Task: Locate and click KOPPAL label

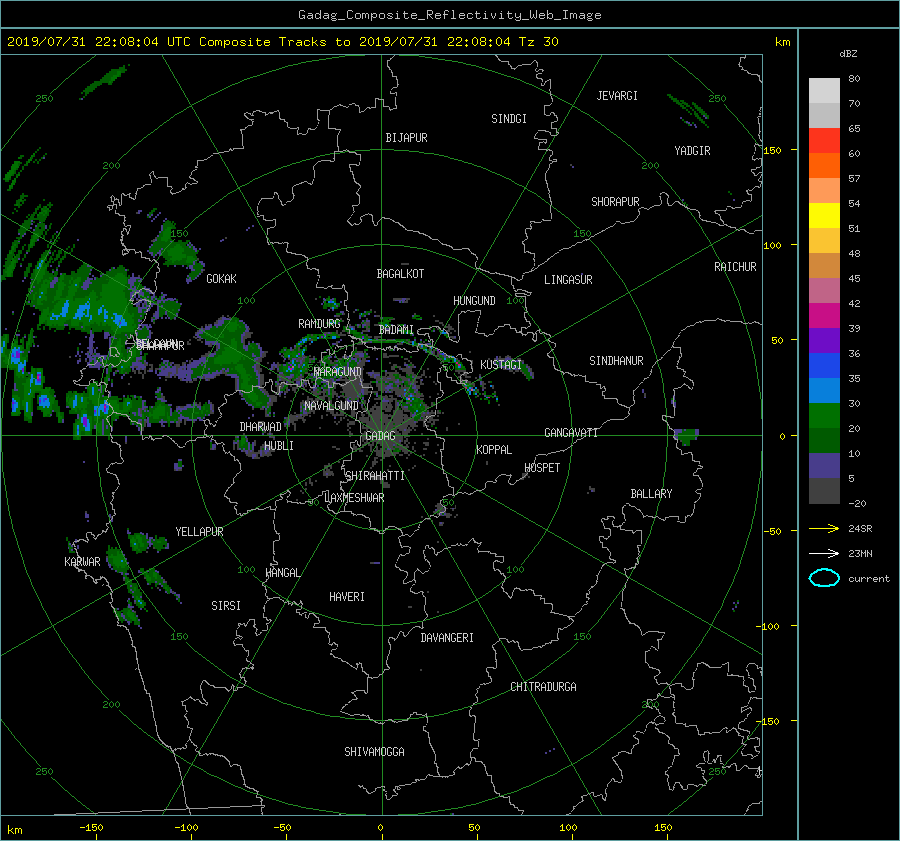Action: 494,450
